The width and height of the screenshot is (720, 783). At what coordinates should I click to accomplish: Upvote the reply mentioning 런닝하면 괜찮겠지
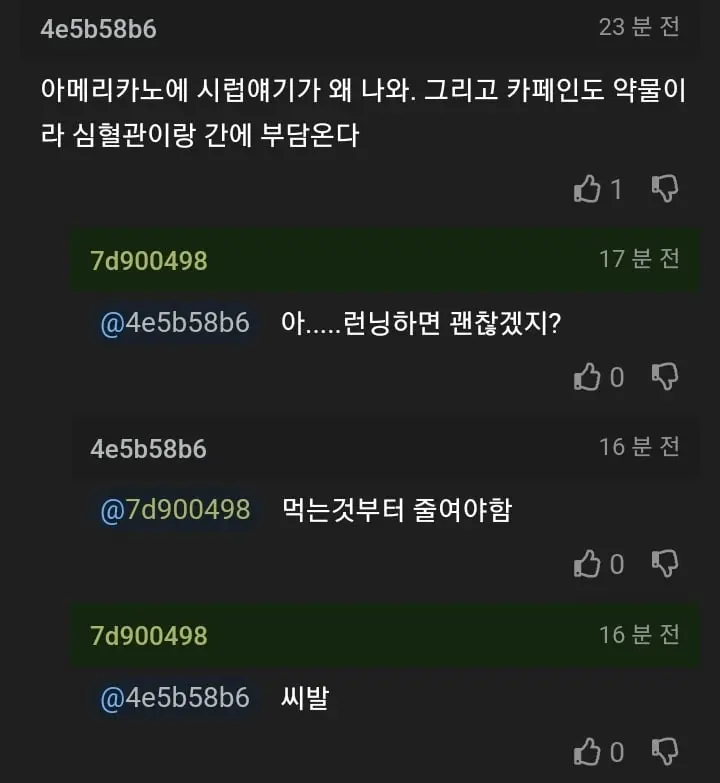[x=587, y=377]
